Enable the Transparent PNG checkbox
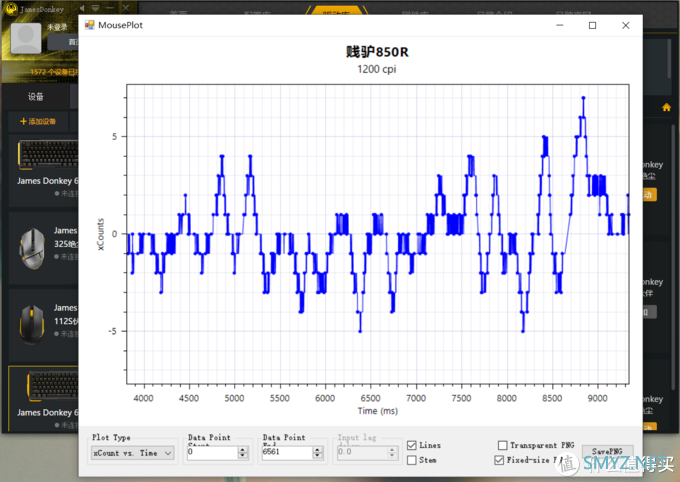 tap(502, 446)
